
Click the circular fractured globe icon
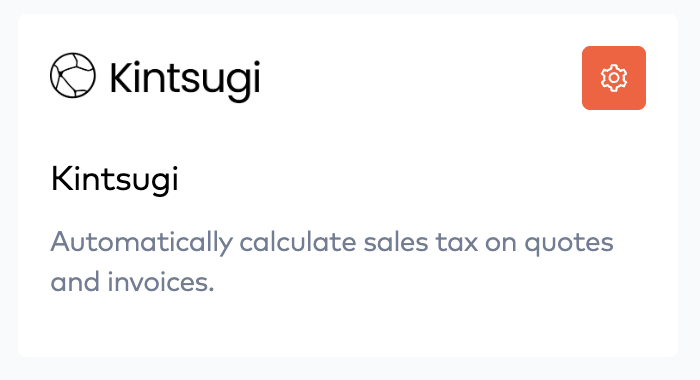[x=73, y=75]
